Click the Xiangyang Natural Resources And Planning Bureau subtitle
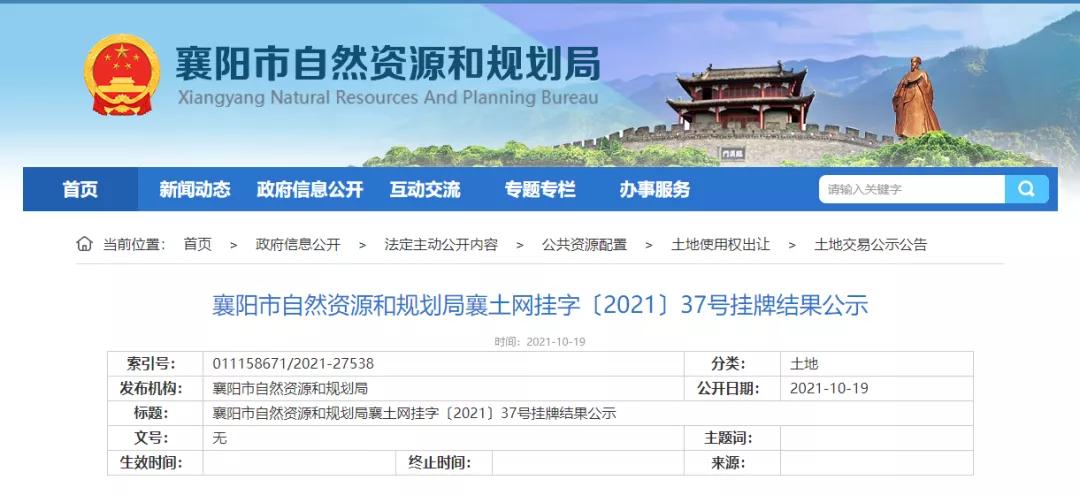Image resolution: width=1080 pixels, height=495 pixels. pos(388,97)
